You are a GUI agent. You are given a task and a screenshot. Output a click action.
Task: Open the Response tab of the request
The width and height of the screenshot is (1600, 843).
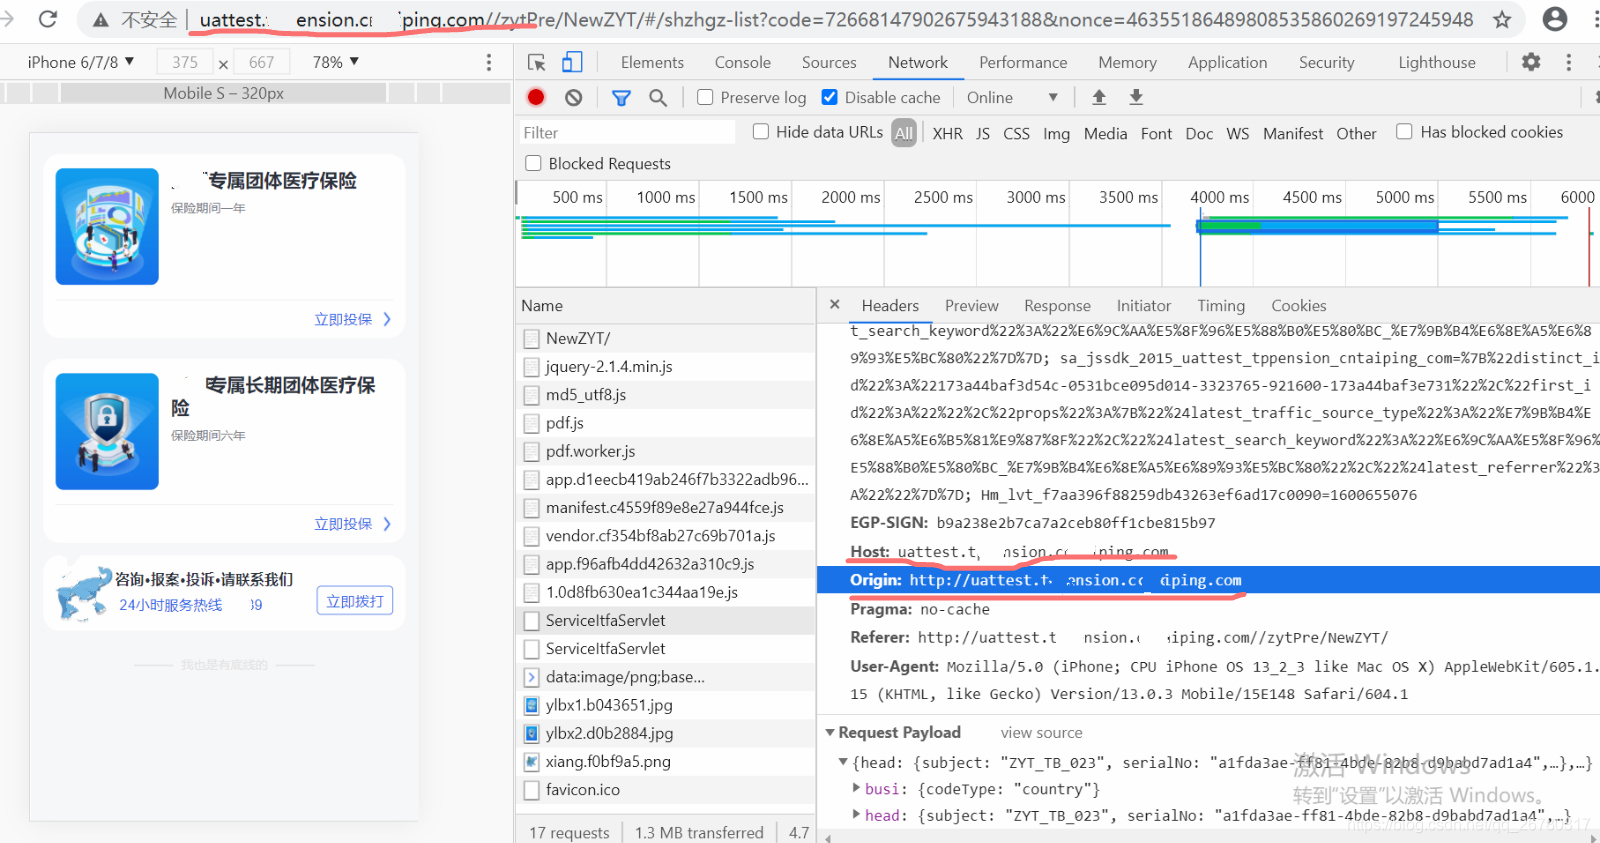click(x=1057, y=306)
